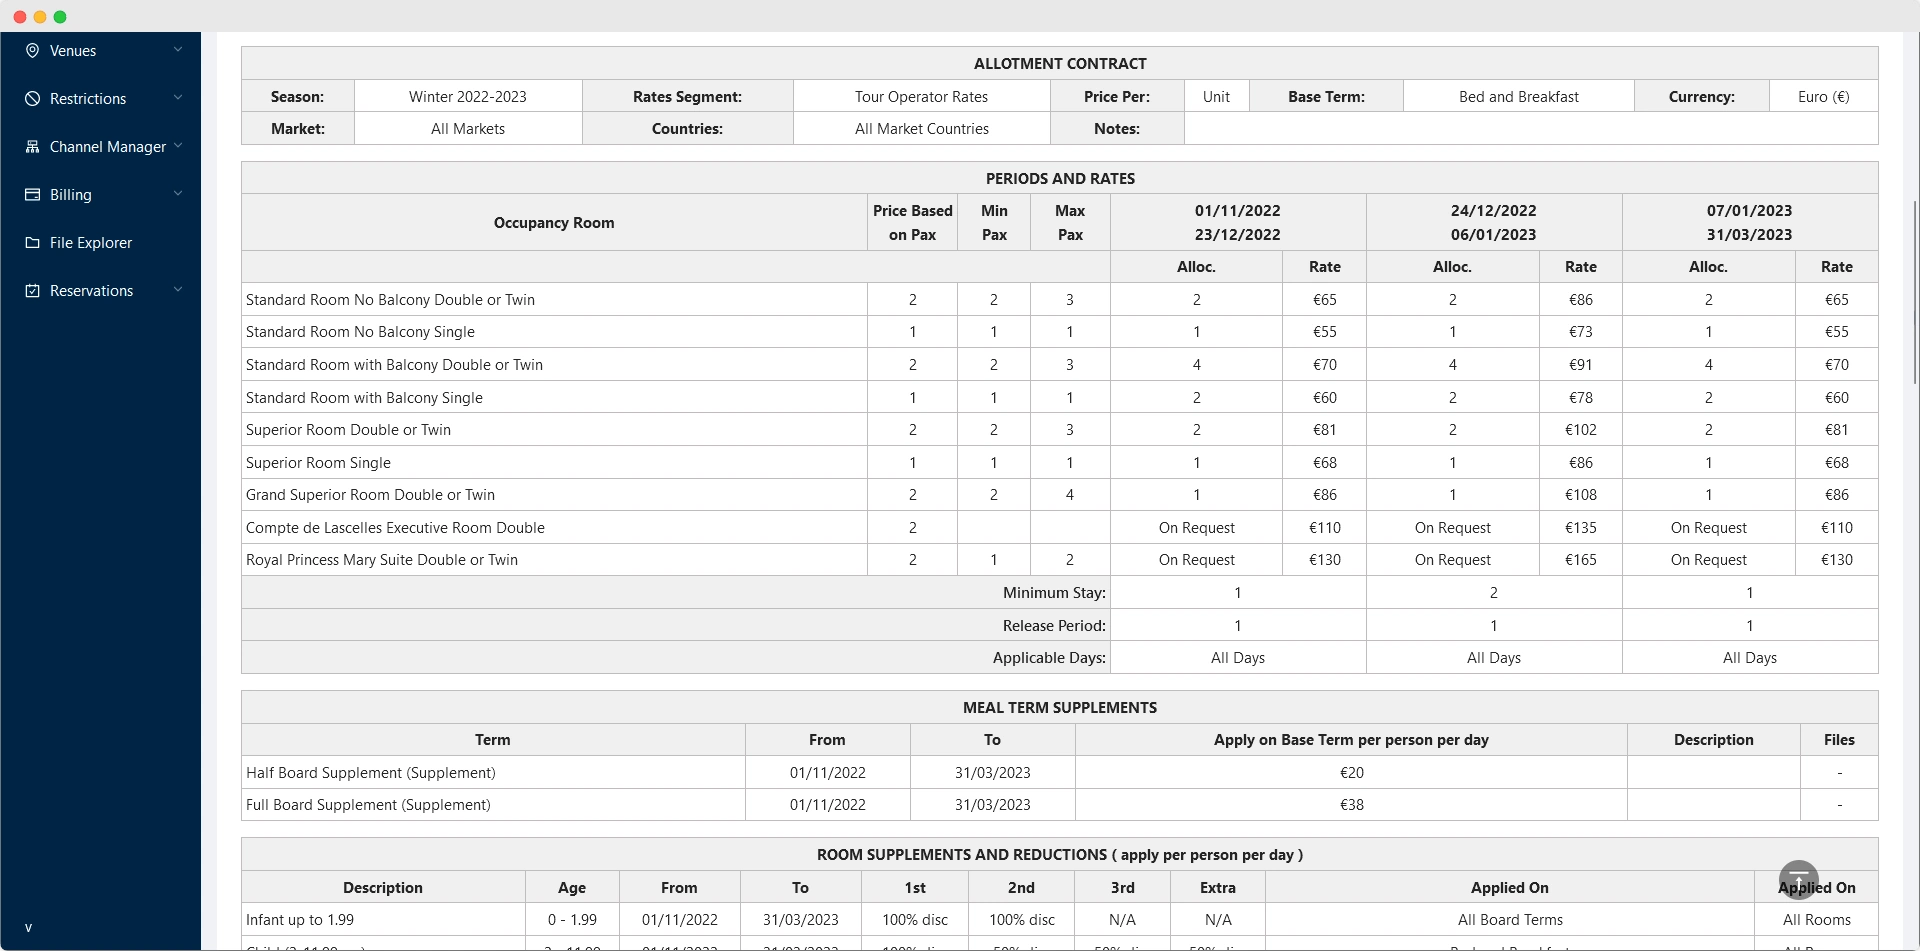Open the Billing sidebar menu
This screenshot has width=1920, height=951.
tap(101, 195)
